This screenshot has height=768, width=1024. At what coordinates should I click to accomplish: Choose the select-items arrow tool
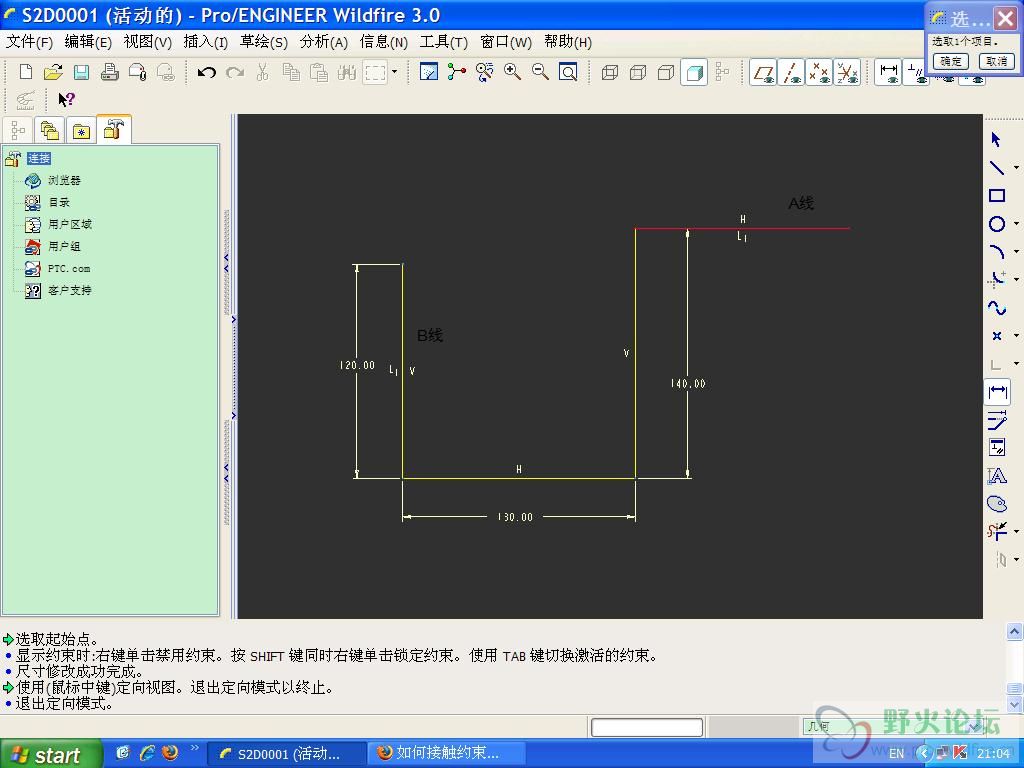(996, 139)
